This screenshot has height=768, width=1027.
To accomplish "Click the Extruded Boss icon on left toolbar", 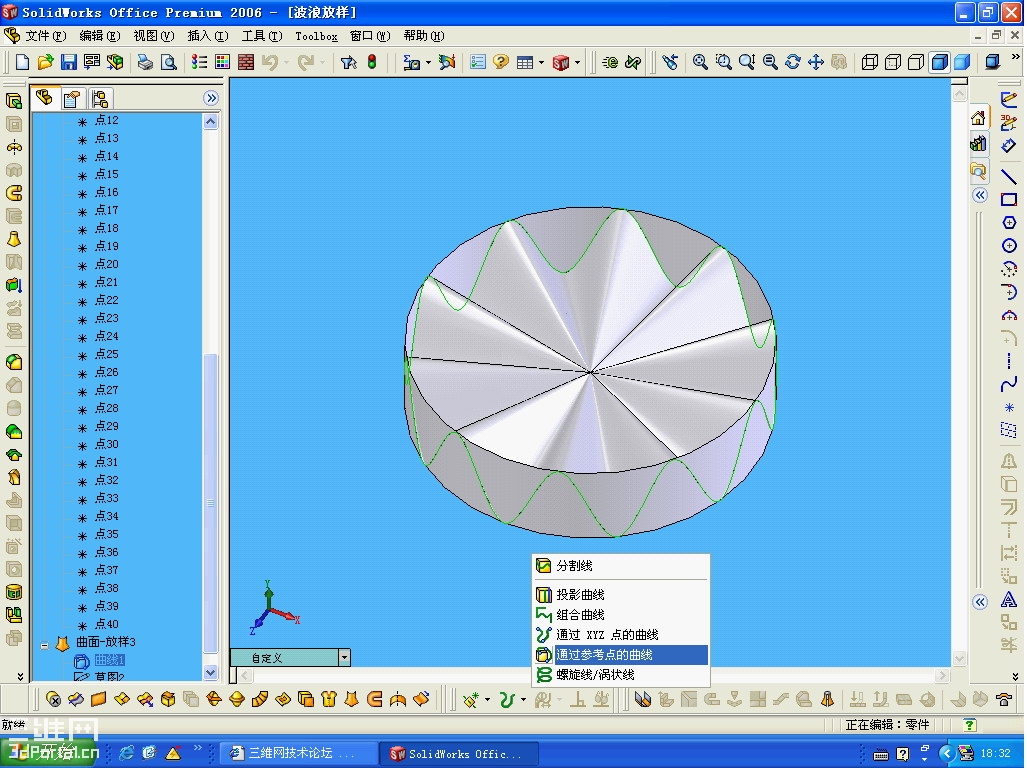I will 14,100.
